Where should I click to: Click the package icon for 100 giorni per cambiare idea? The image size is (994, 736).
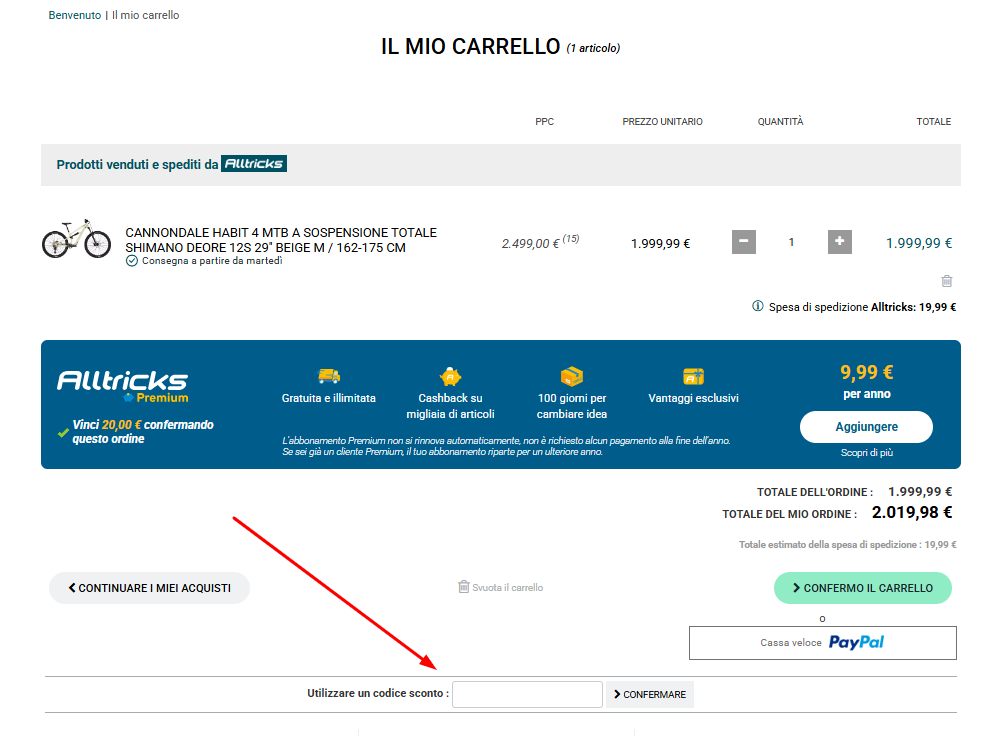tap(571, 374)
